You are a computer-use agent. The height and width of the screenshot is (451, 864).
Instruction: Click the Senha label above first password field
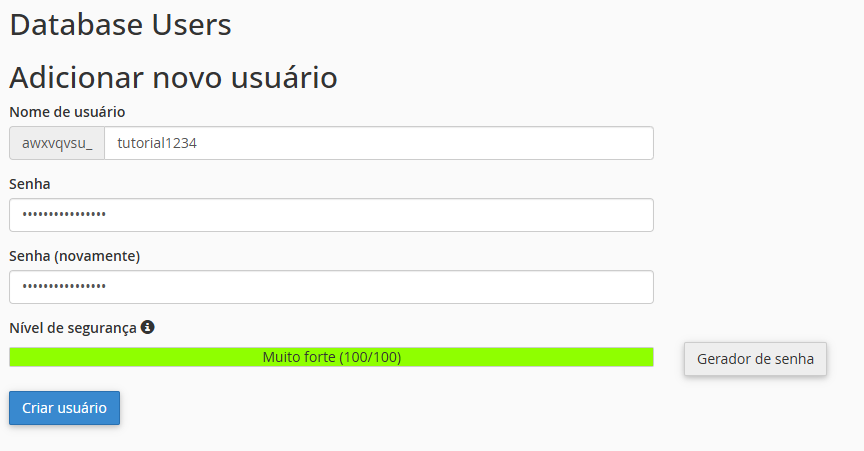[x=30, y=184]
